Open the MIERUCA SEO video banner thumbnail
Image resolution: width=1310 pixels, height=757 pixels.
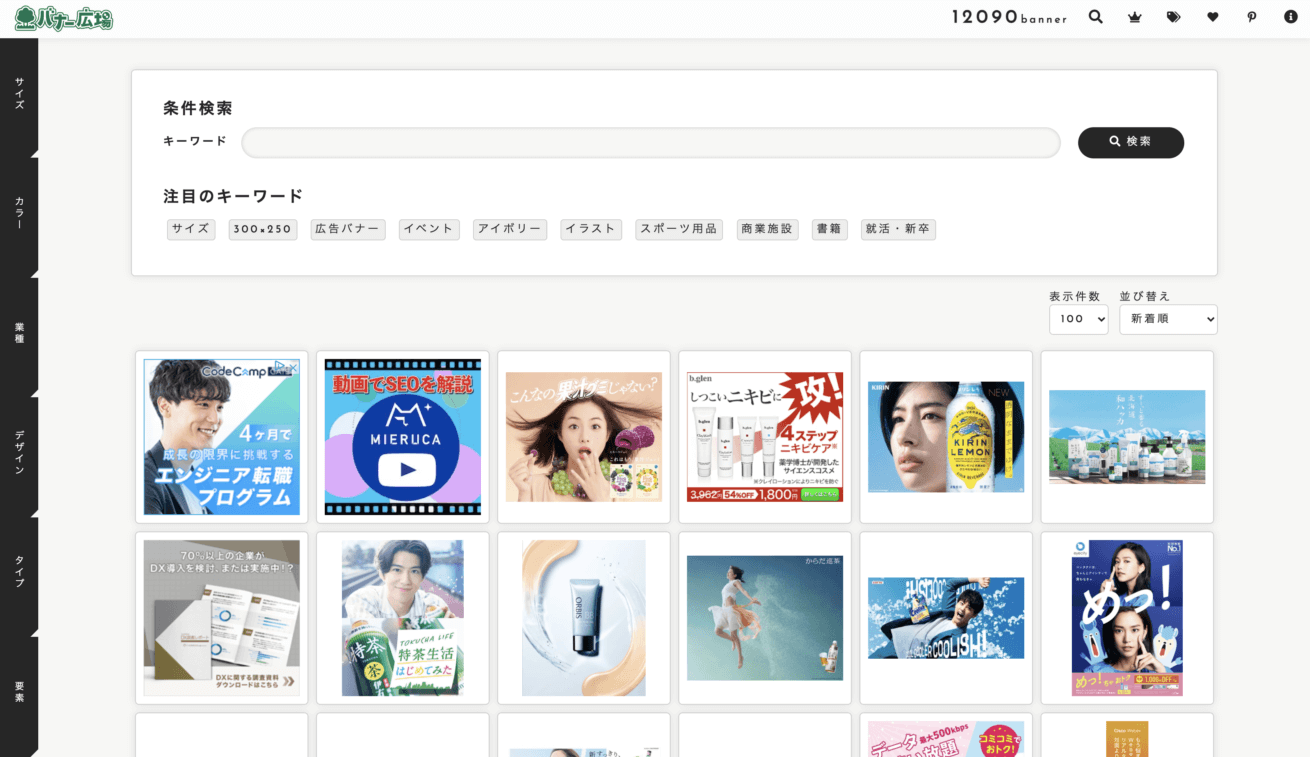[x=403, y=437]
